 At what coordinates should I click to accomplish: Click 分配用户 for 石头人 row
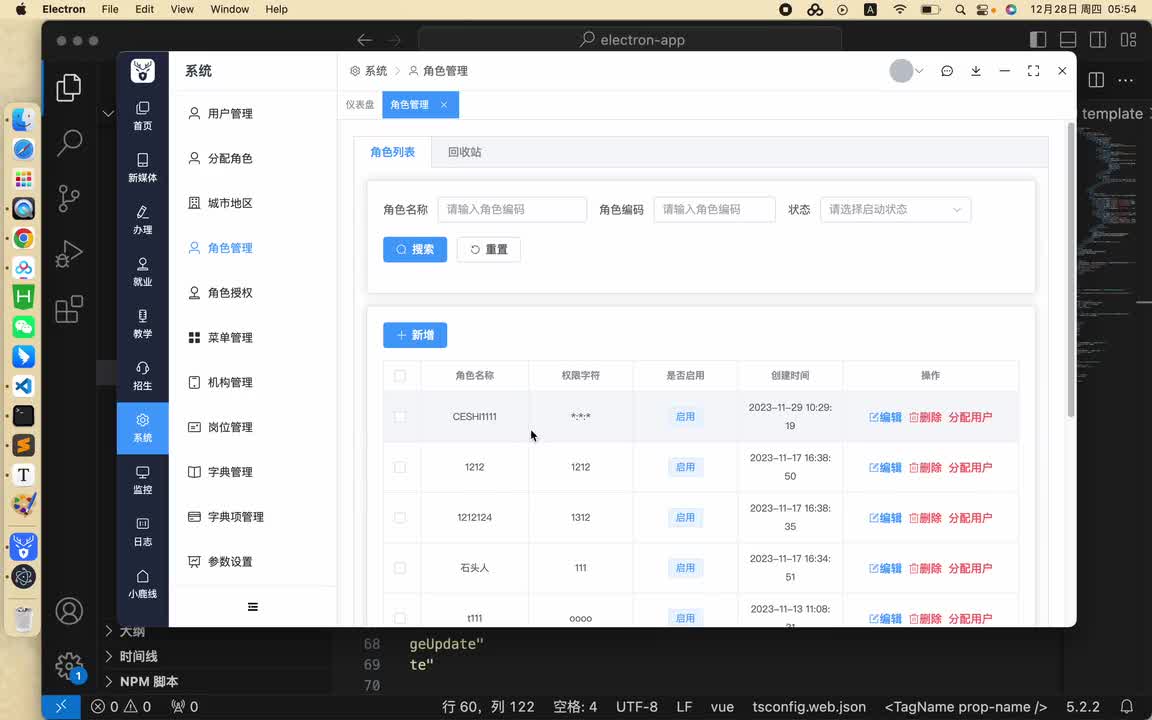[971, 568]
